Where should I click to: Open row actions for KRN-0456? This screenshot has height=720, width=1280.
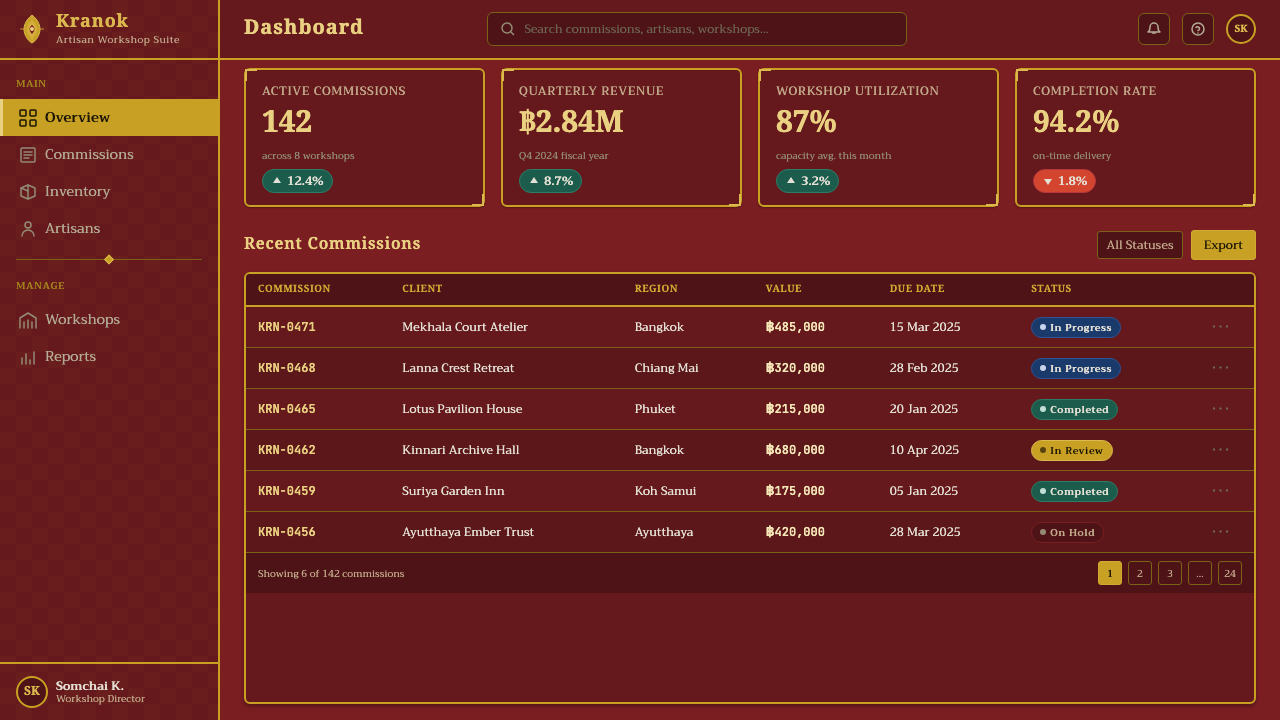pos(1221,532)
